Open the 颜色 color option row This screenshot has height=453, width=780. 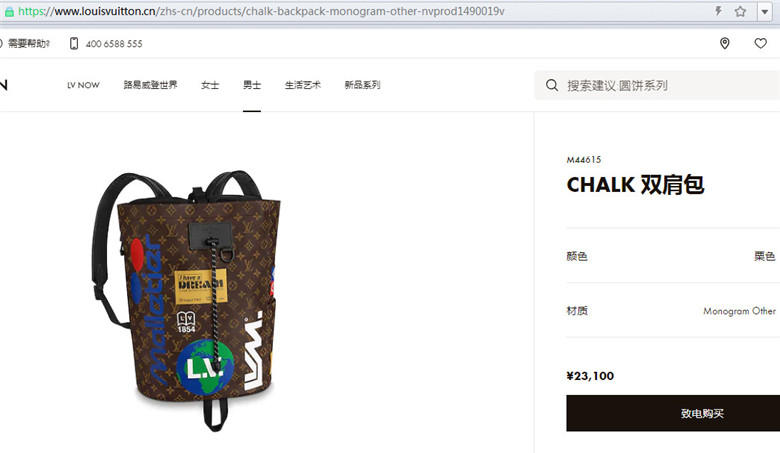[x=673, y=256]
